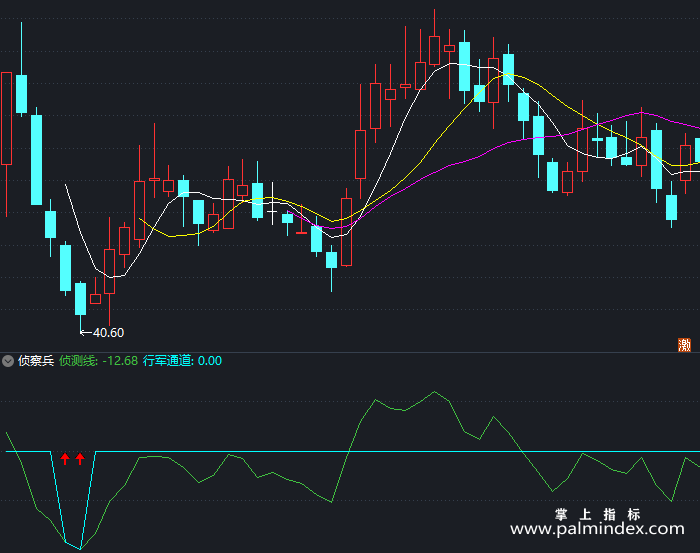Click the 40.60 low price label

(108, 333)
